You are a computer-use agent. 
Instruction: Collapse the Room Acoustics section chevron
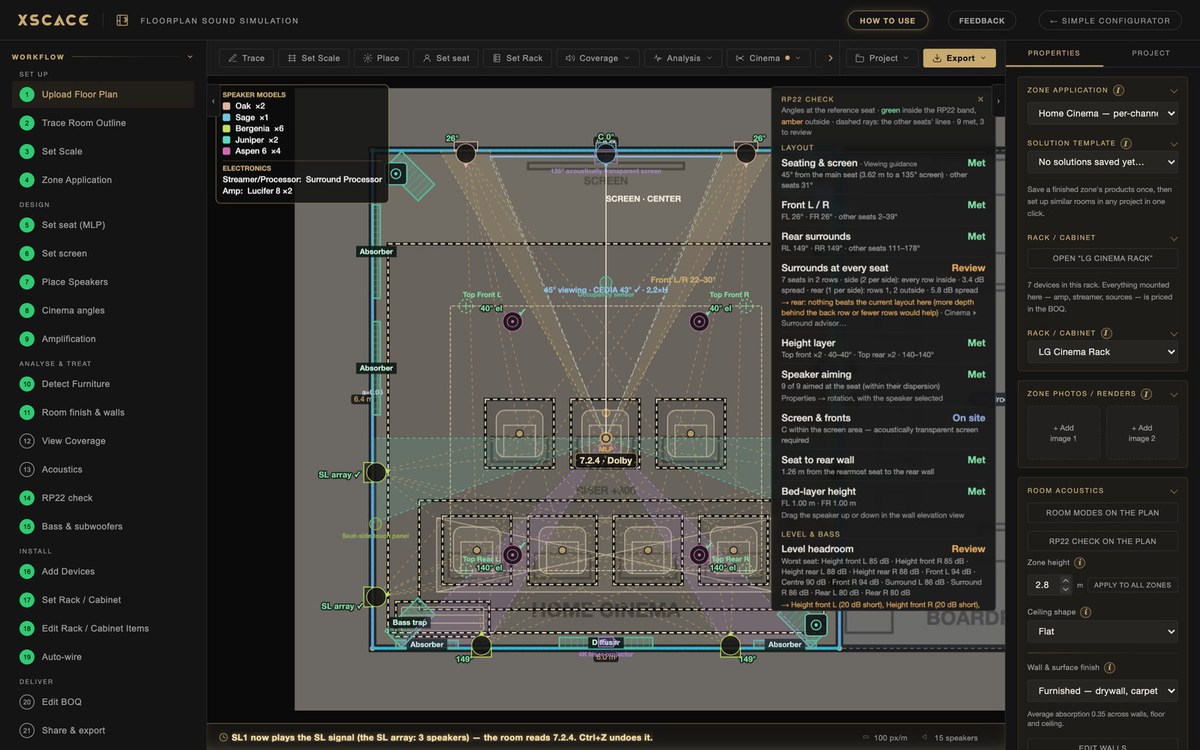click(x=1173, y=491)
